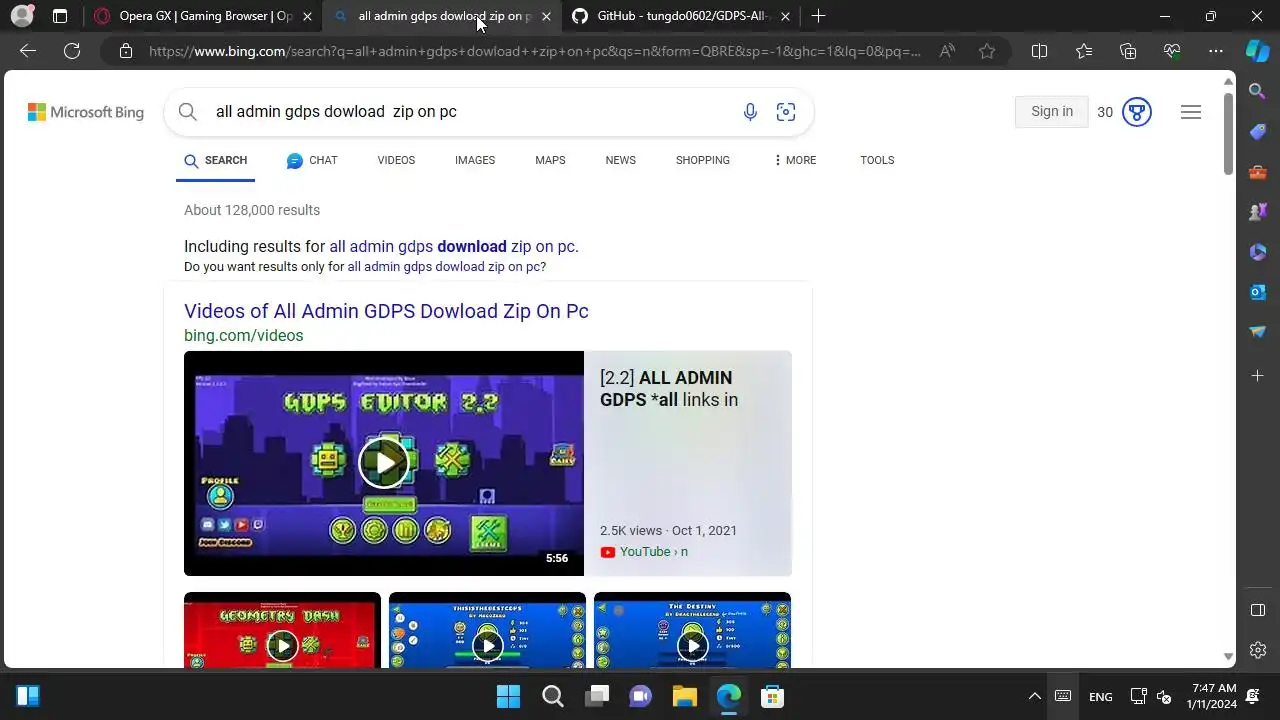Add a sidebar app with plus icon
1280x720 pixels.
pyautogui.click(x=1258, y=376)
